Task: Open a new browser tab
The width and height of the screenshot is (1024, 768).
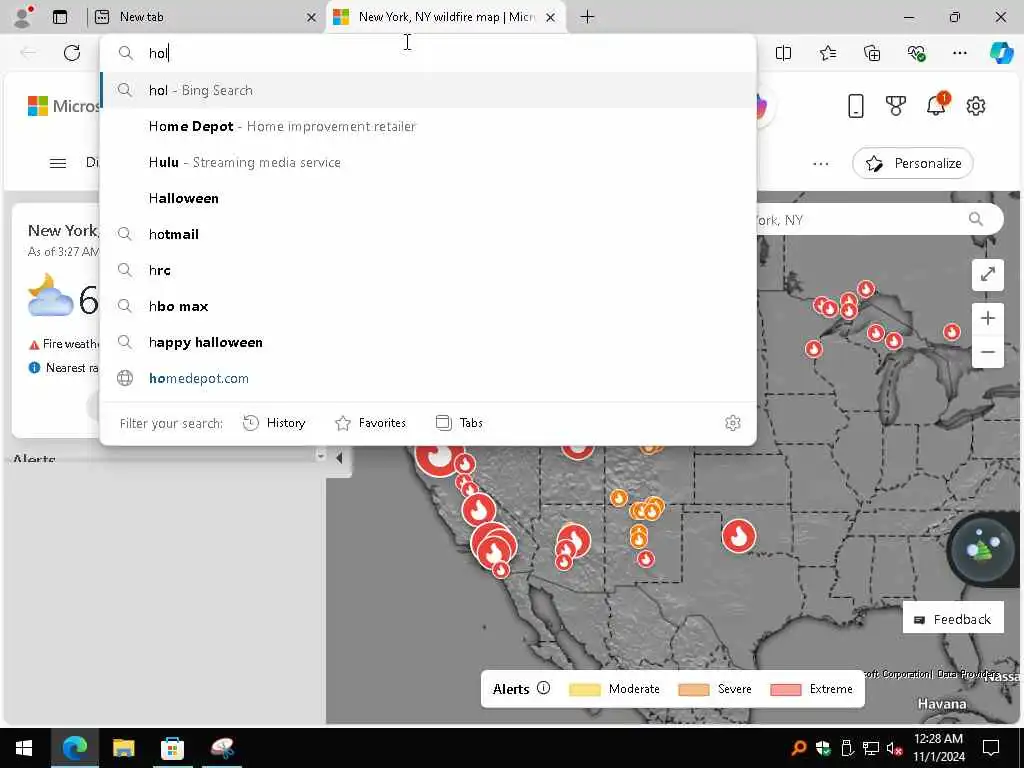Action: [x=587, y=17]
